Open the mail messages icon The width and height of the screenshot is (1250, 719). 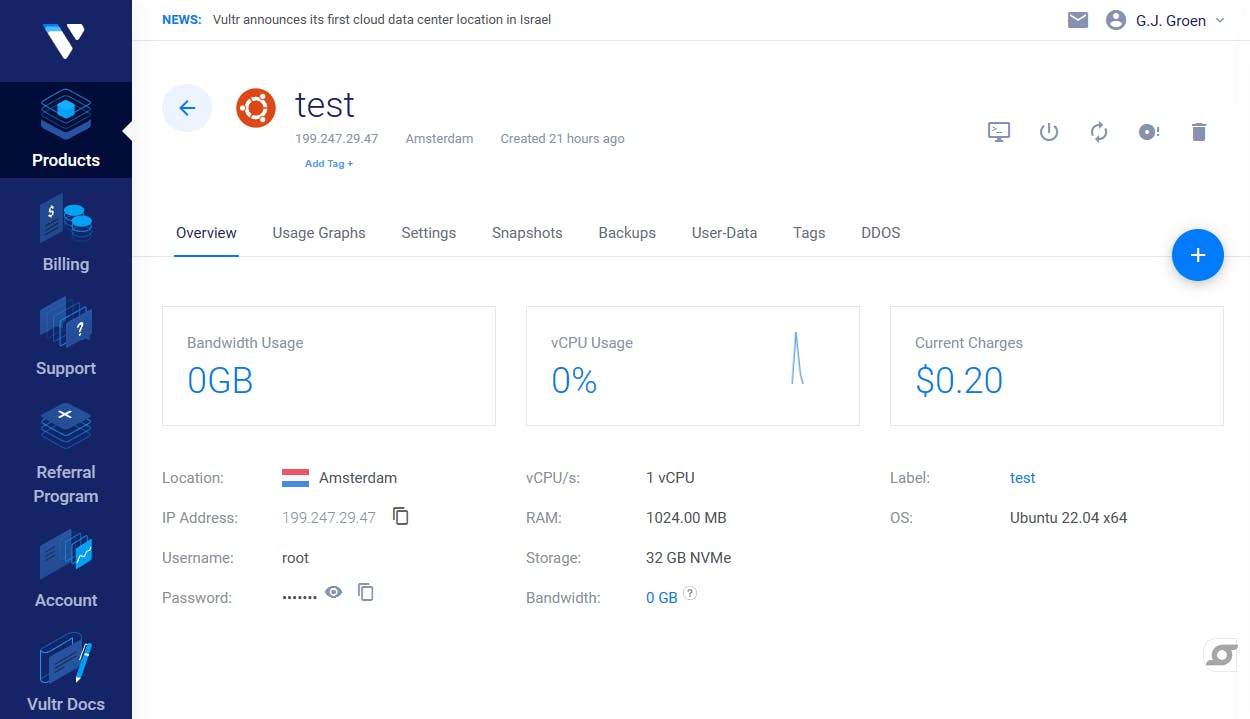1077,20
